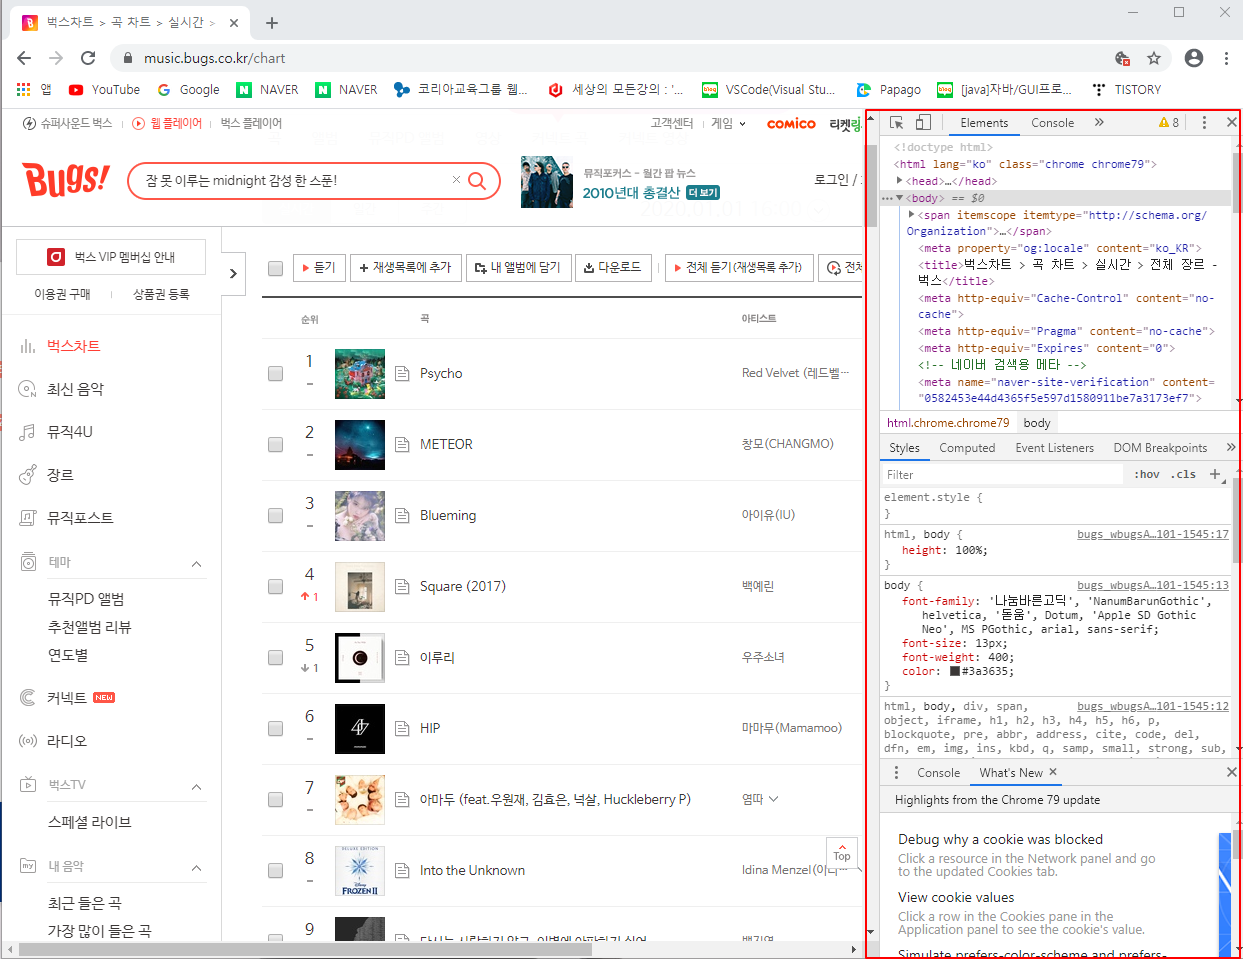The height and width of the screenshot is (959, 1243).
Task: Click the Bugs! logo
Action: tap(66, 180)
